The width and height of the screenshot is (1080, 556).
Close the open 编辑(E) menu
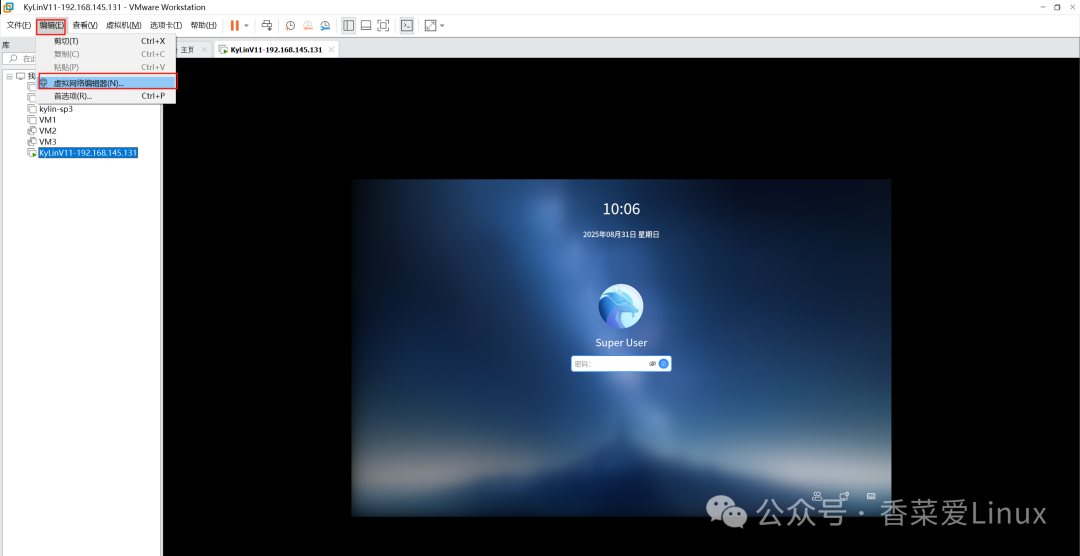coord(52,25)
